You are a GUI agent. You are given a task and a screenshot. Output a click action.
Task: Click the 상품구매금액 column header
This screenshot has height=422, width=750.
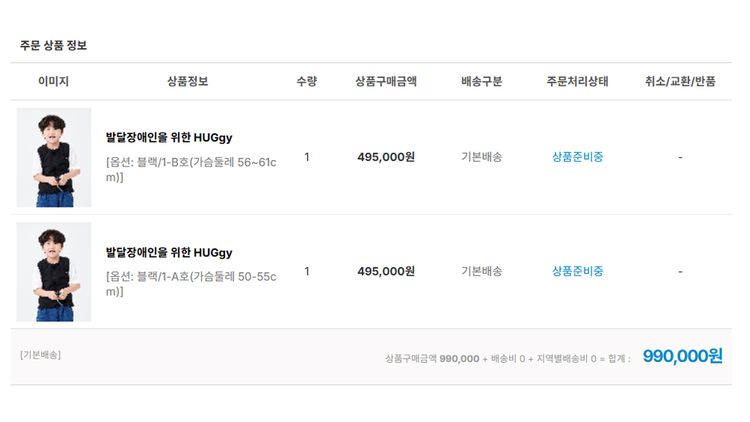tap(386, 82)
